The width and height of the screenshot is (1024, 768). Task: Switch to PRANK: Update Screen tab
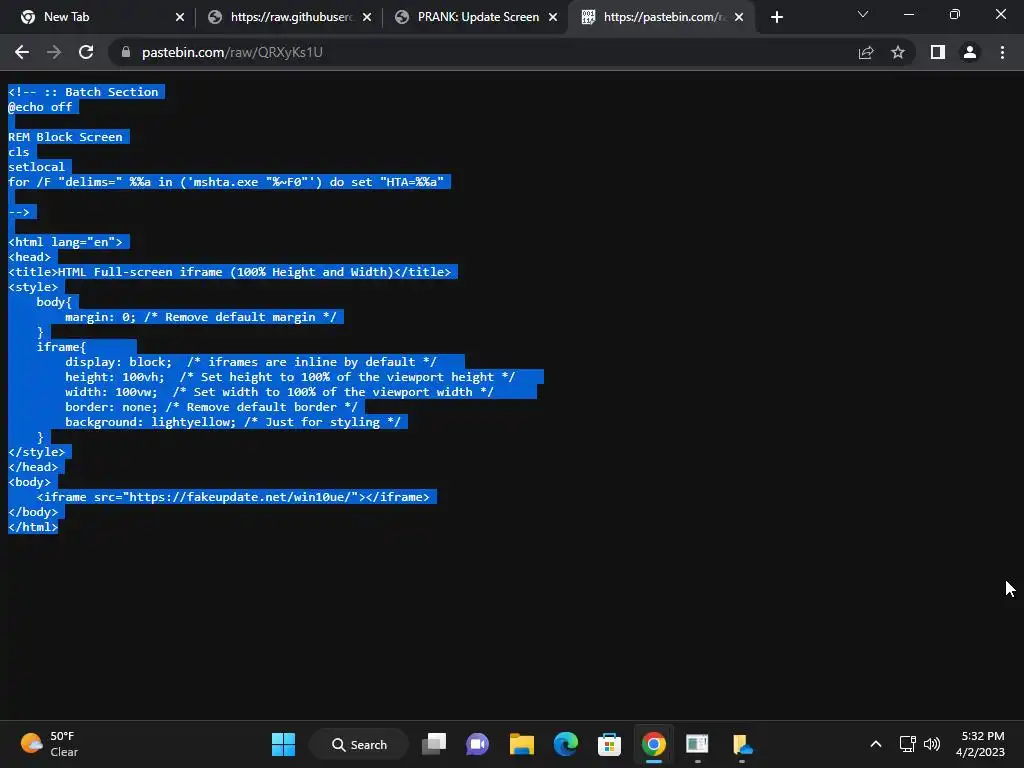pos(475,17)
